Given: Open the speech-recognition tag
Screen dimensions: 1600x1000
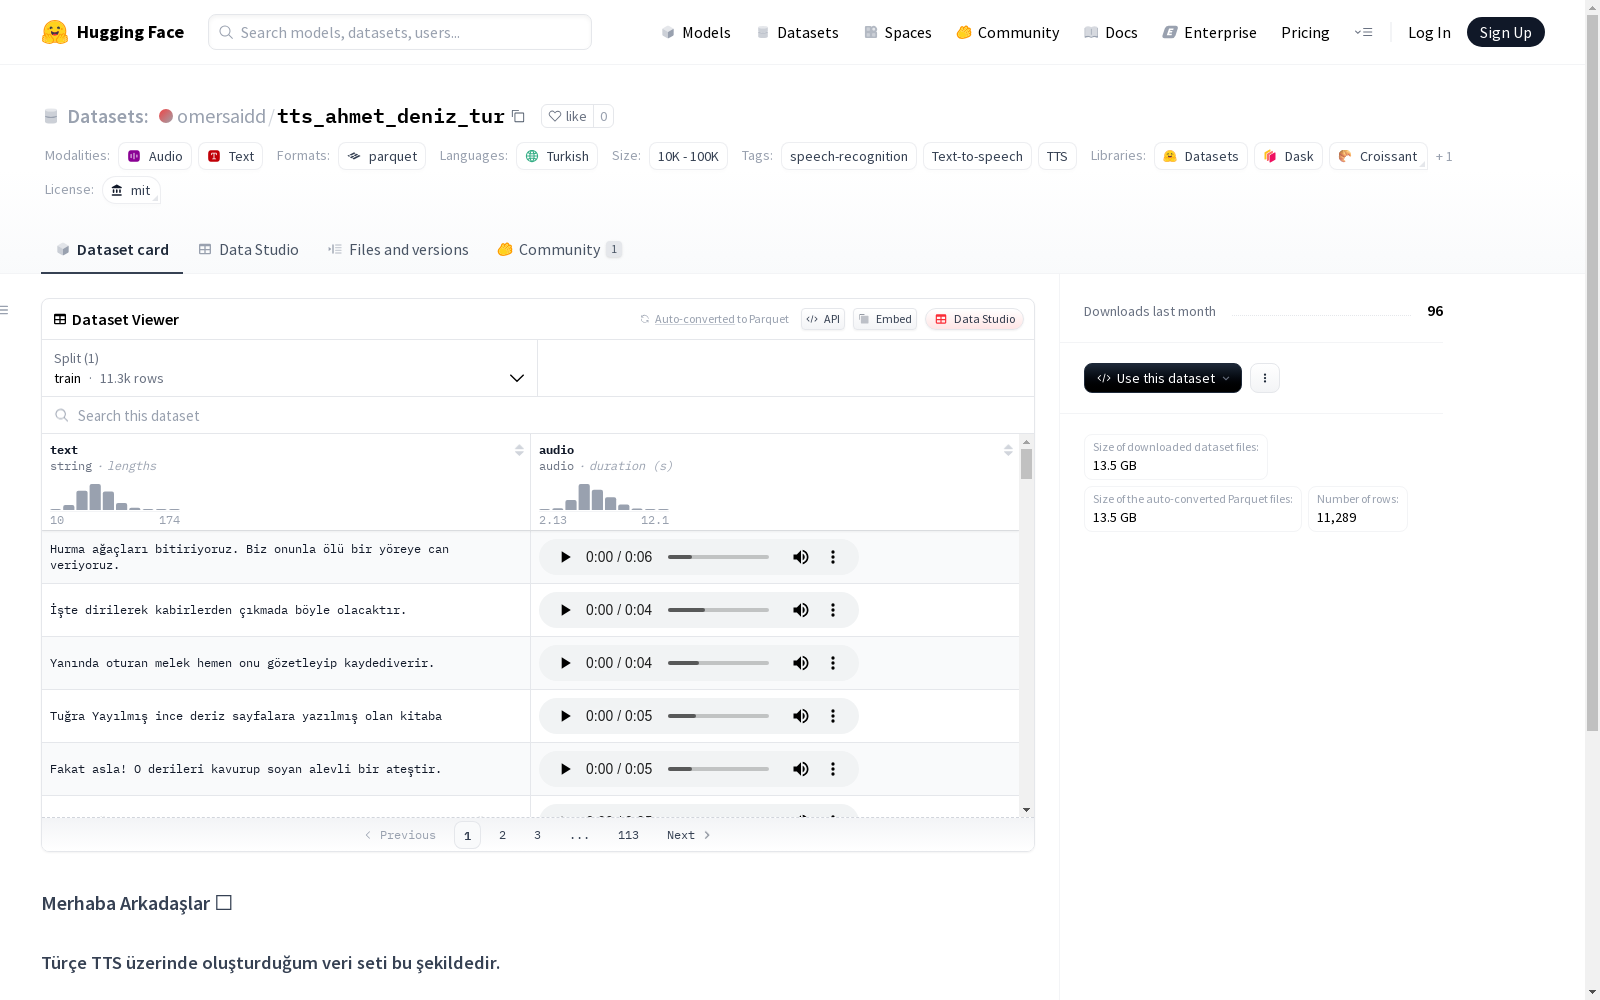Looking at the screenshot, I should pos(849,156).
